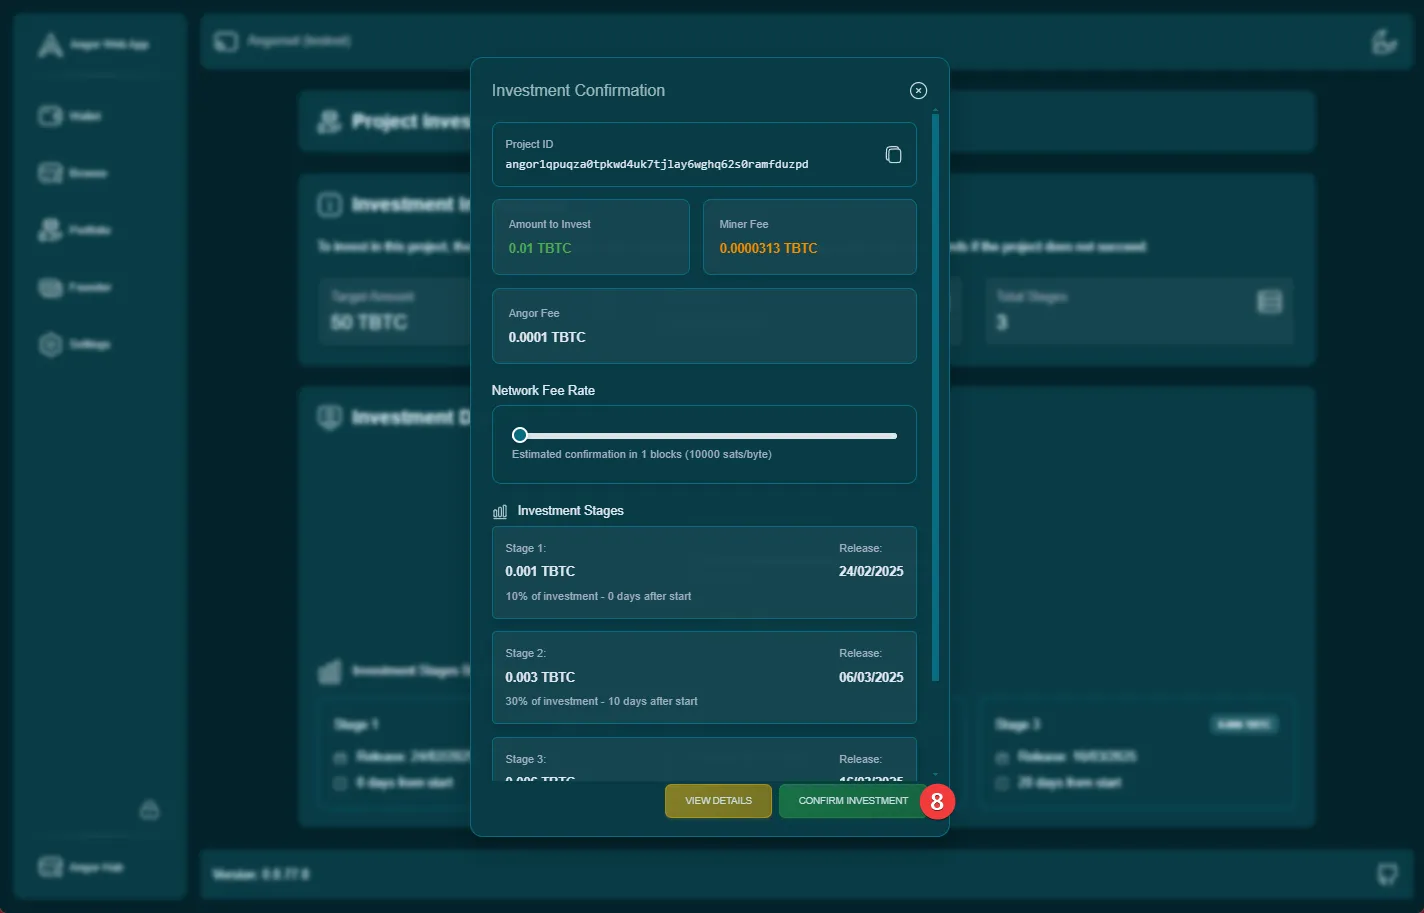Click the lock icon in sidebar
Screen dimensions: 1424x913
point(150,810)
